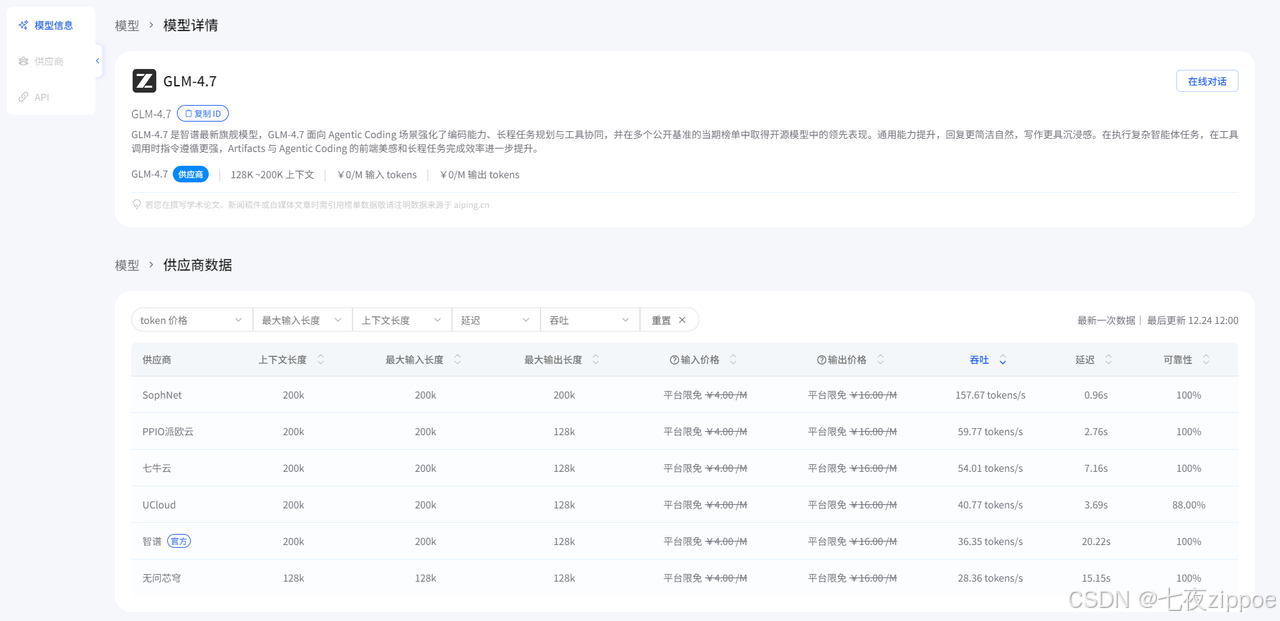
Task: Click the lightbulb icon in citation note
Action: click(x=137, y=204)
